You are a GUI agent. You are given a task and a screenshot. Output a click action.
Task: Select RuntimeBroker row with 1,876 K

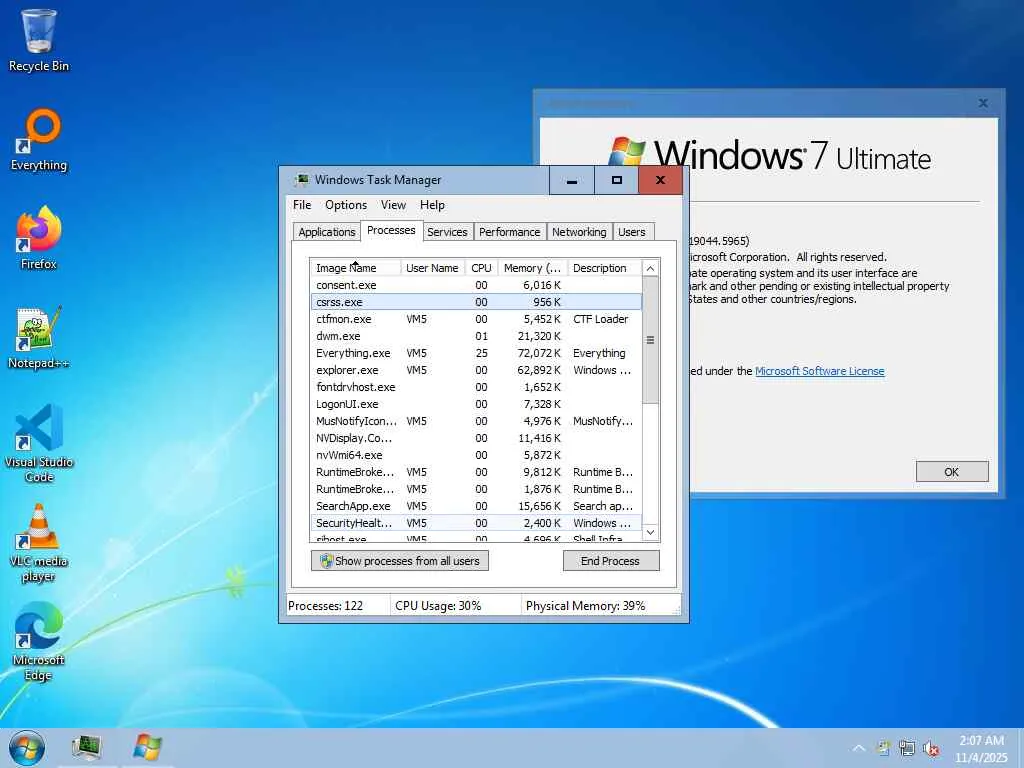pos(476,488)
